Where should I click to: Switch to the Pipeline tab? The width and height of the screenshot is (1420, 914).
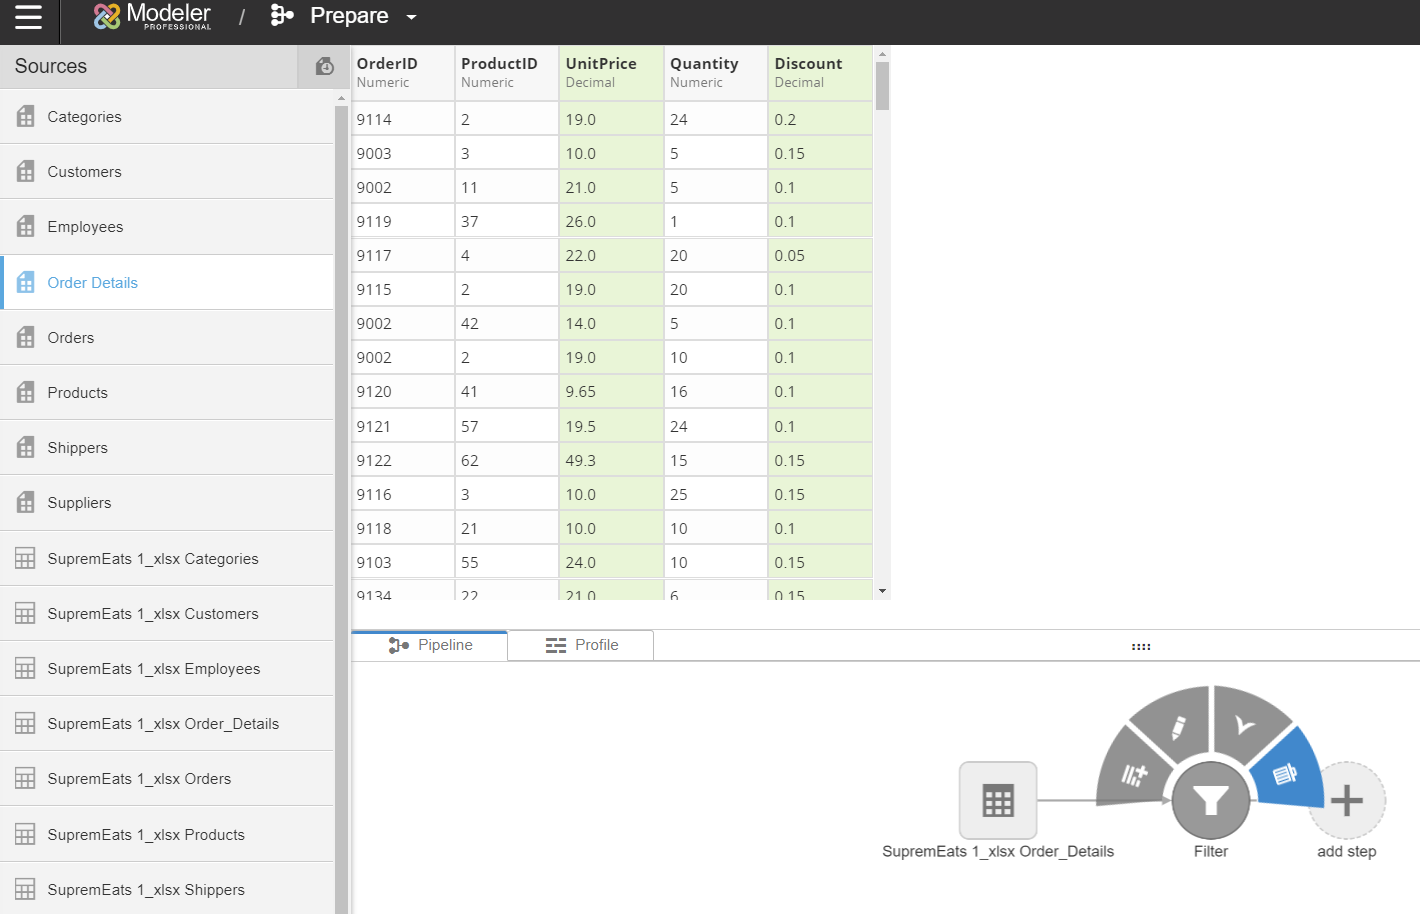pos(430,645)
